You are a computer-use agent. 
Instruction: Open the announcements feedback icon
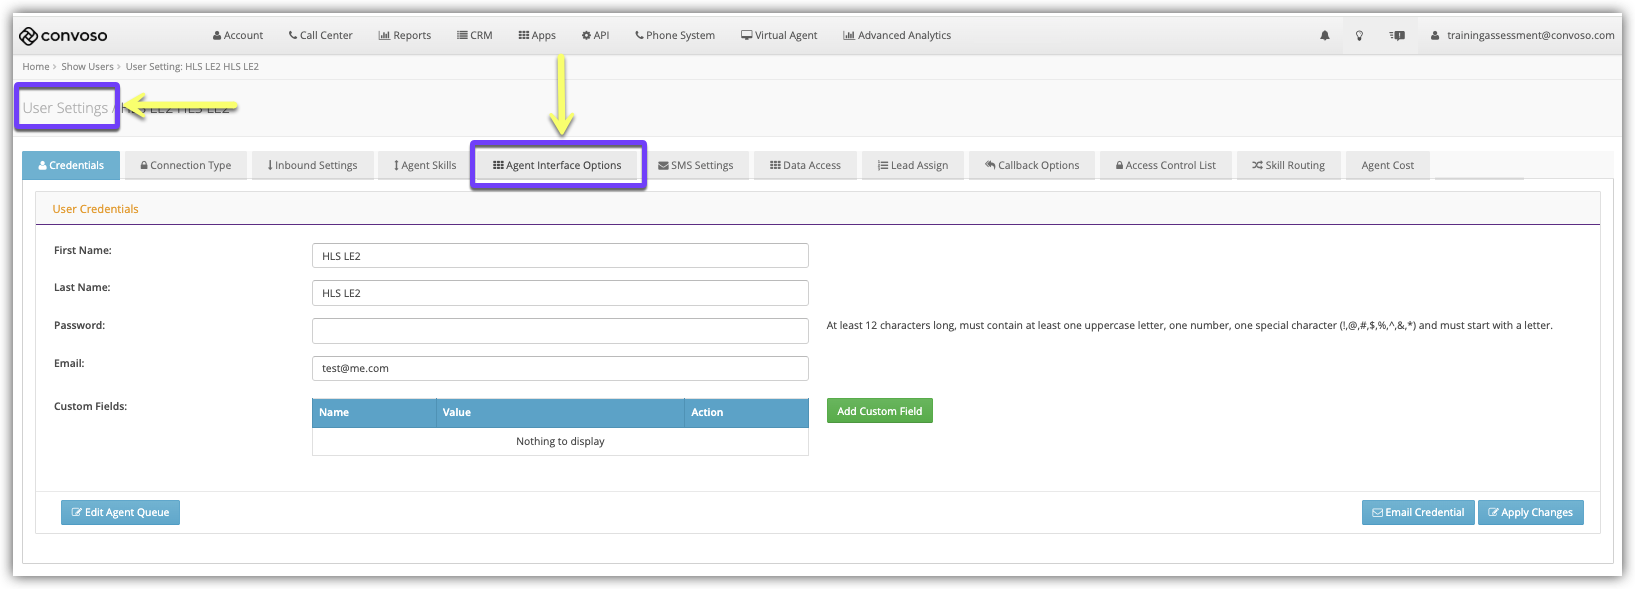pos(1397,36)
